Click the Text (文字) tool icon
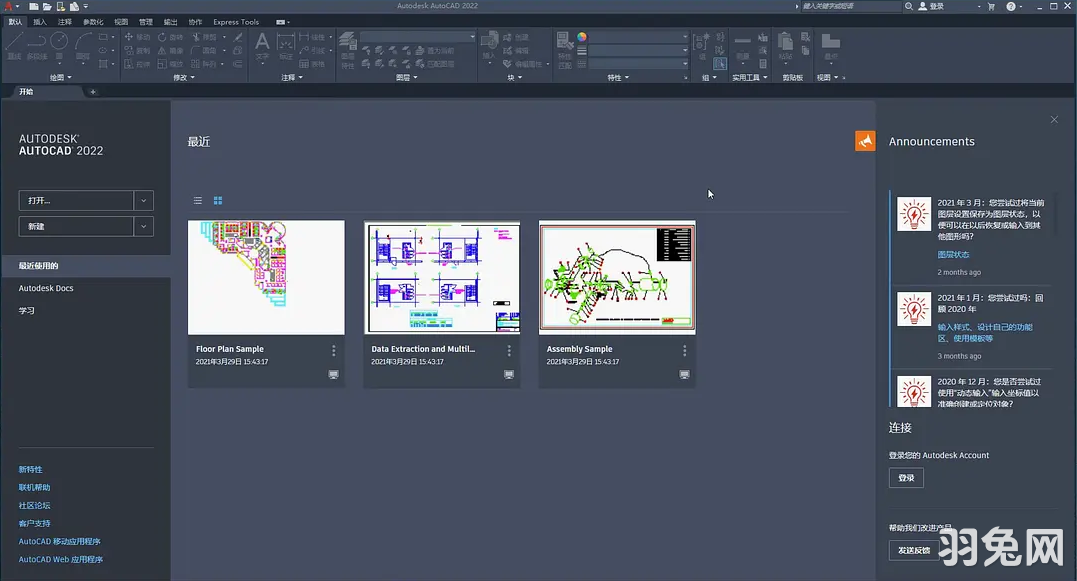The height and width of the screenshot is (581, 1077). [262, 43]
